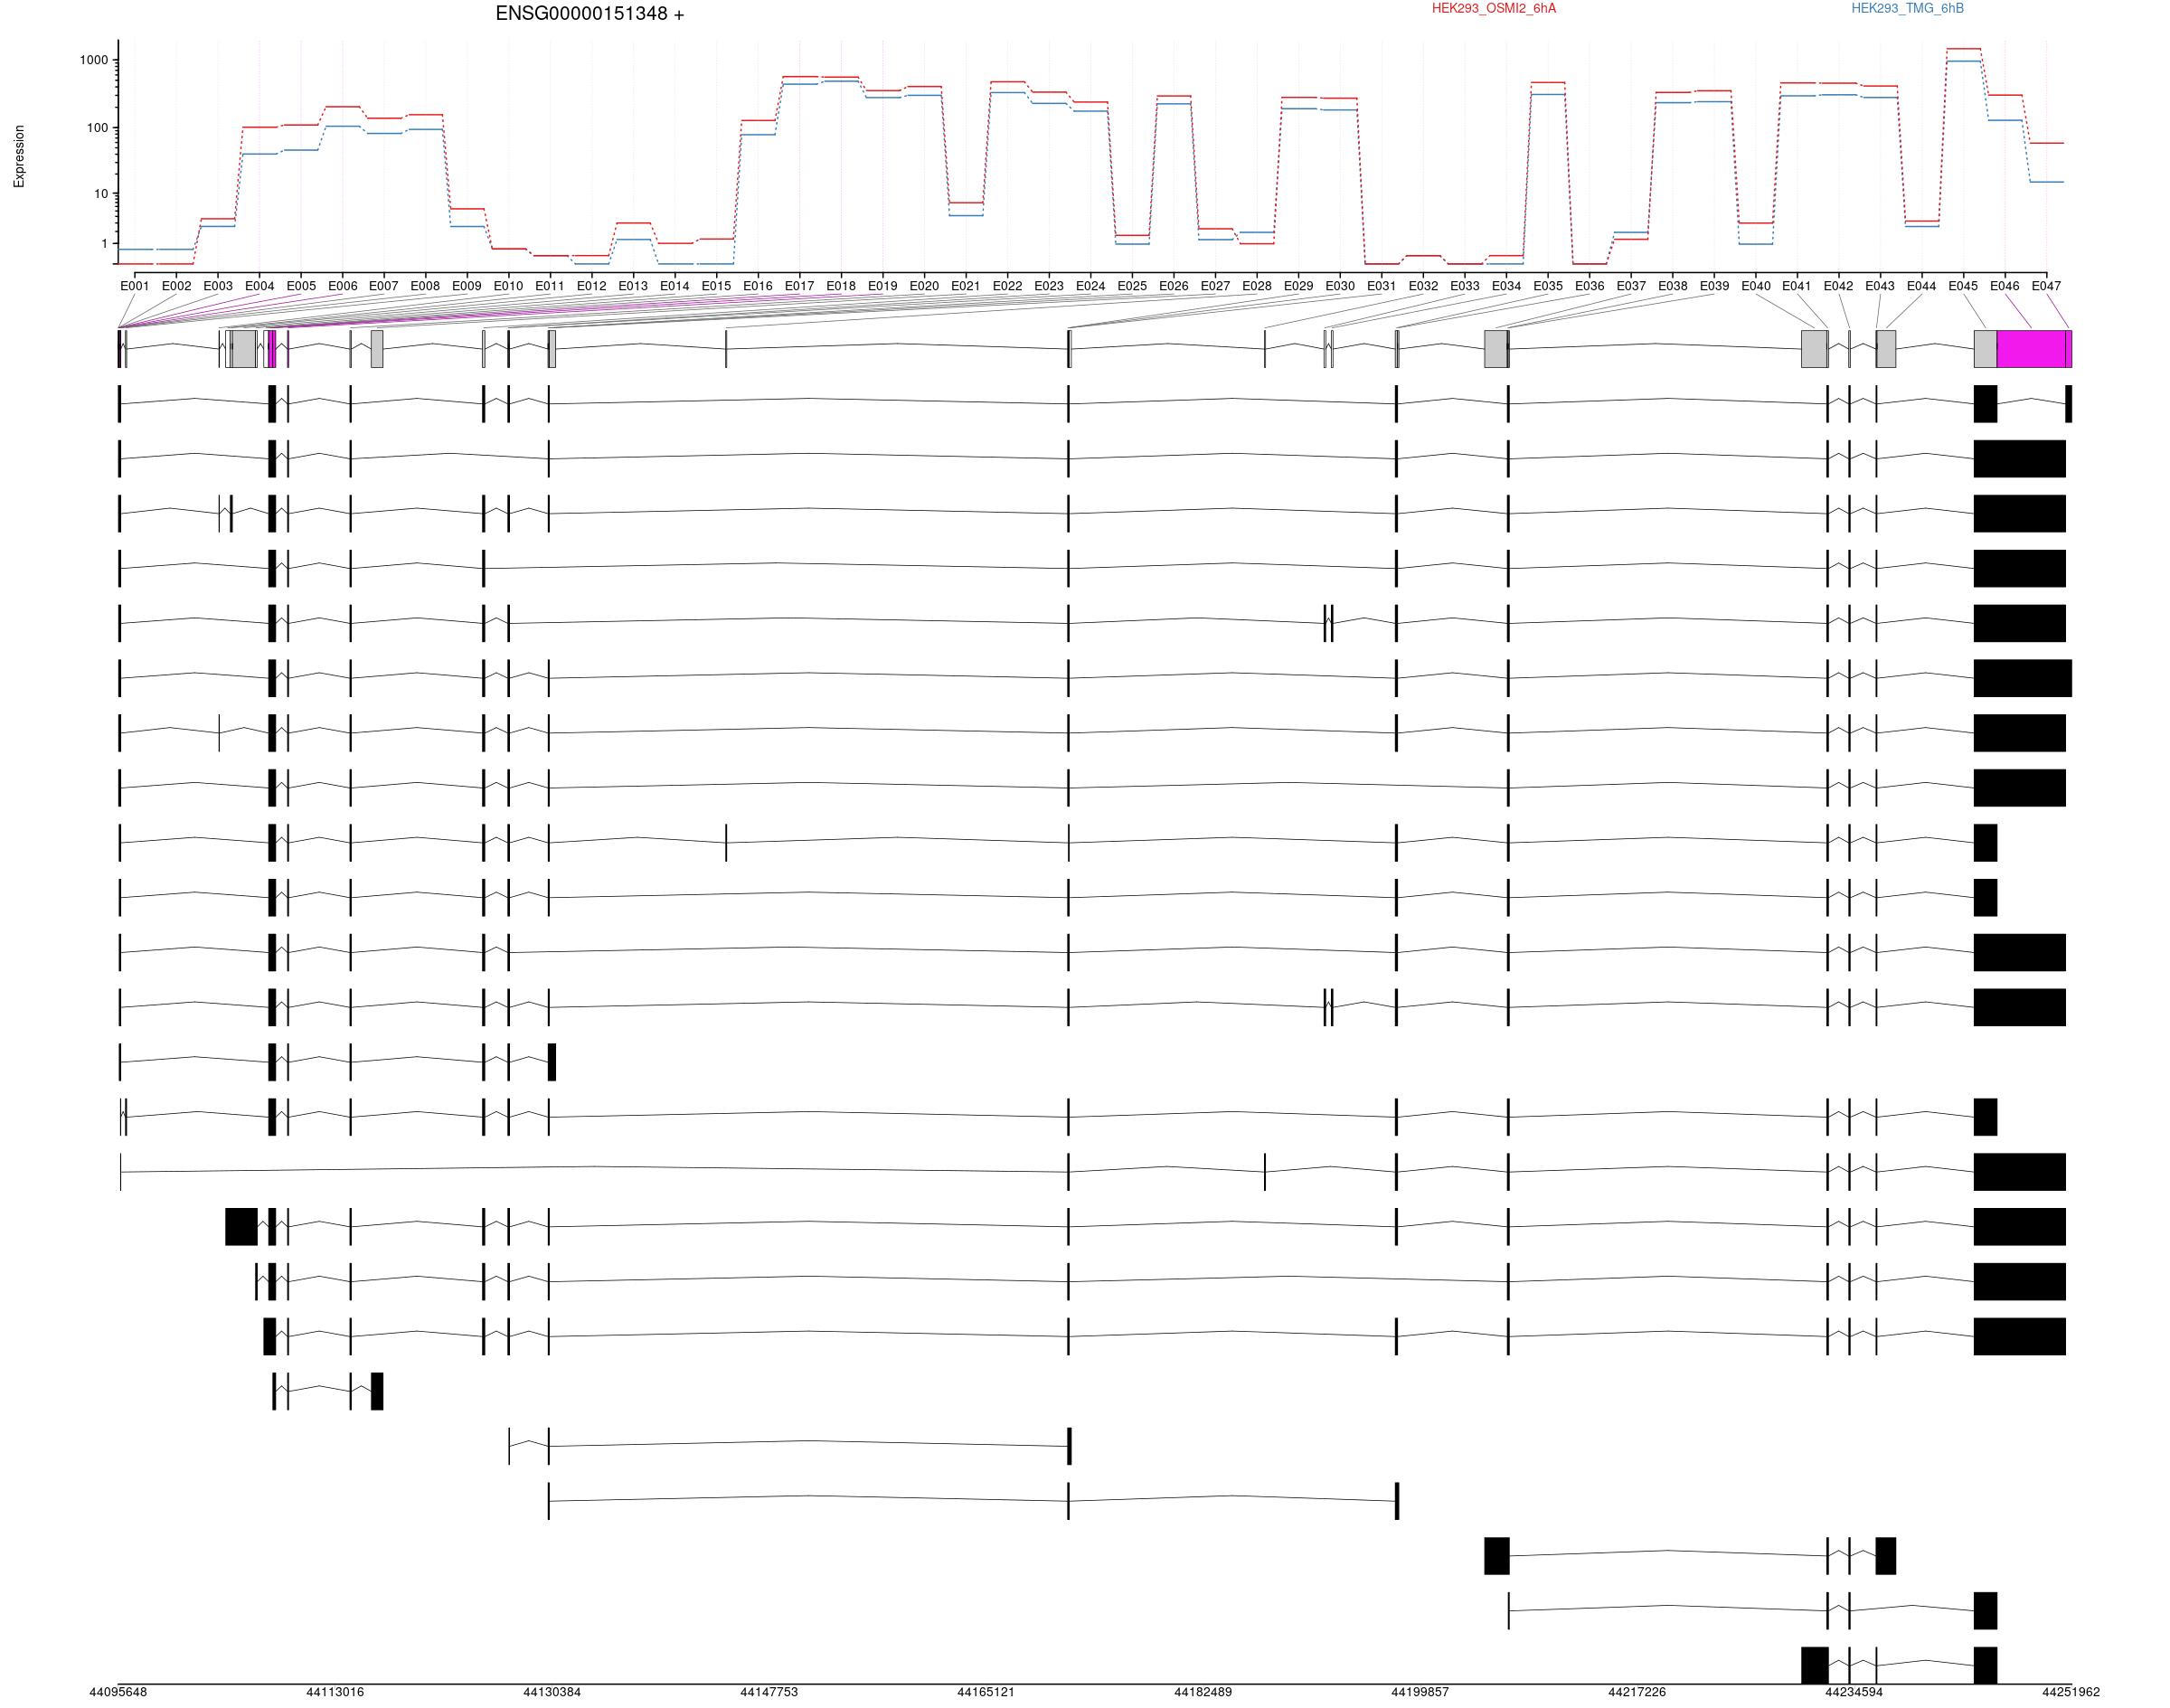The width and height of the screenshot is (2170, 1708).
Task: Click genomic coordinate 44113016
Action: click(x=335, y=1693)
